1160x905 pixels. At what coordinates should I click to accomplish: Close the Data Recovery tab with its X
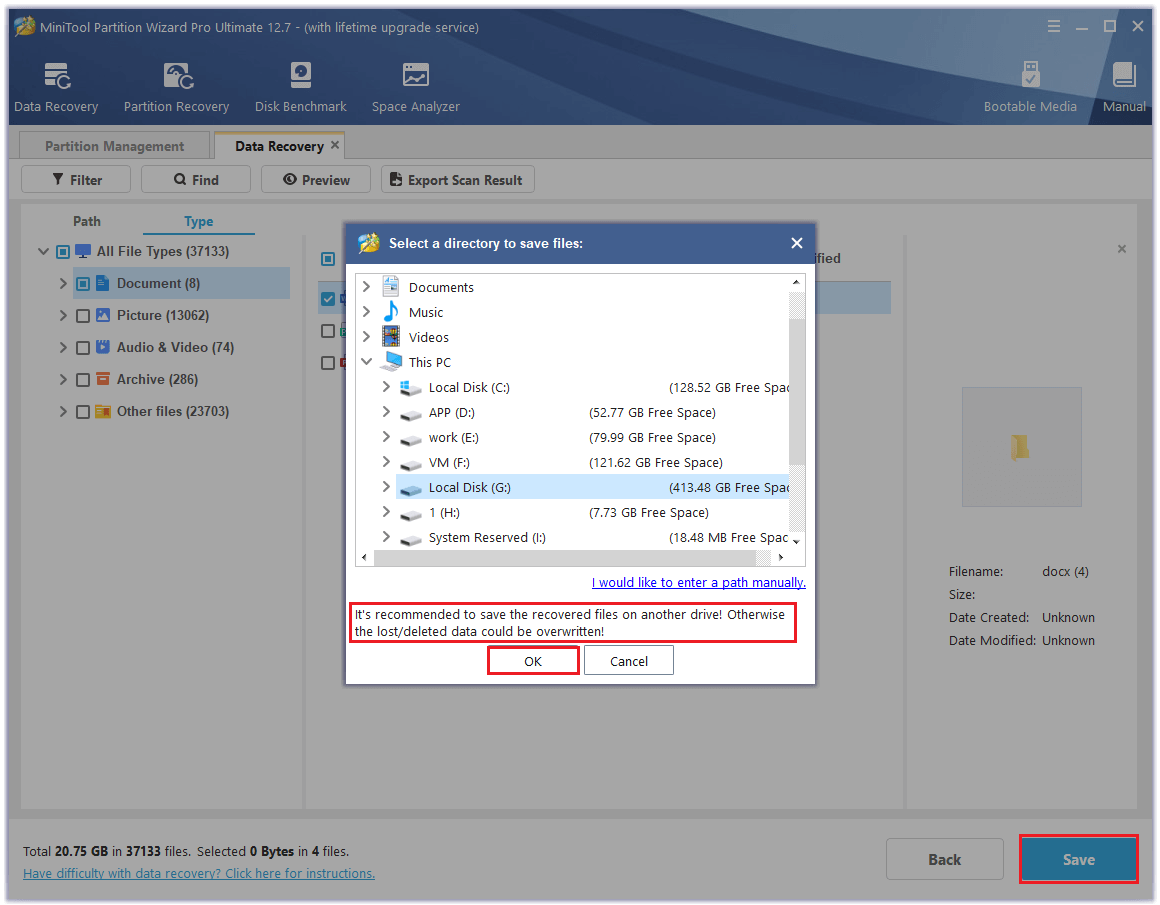pyautogui.click(x=335, y=145)
